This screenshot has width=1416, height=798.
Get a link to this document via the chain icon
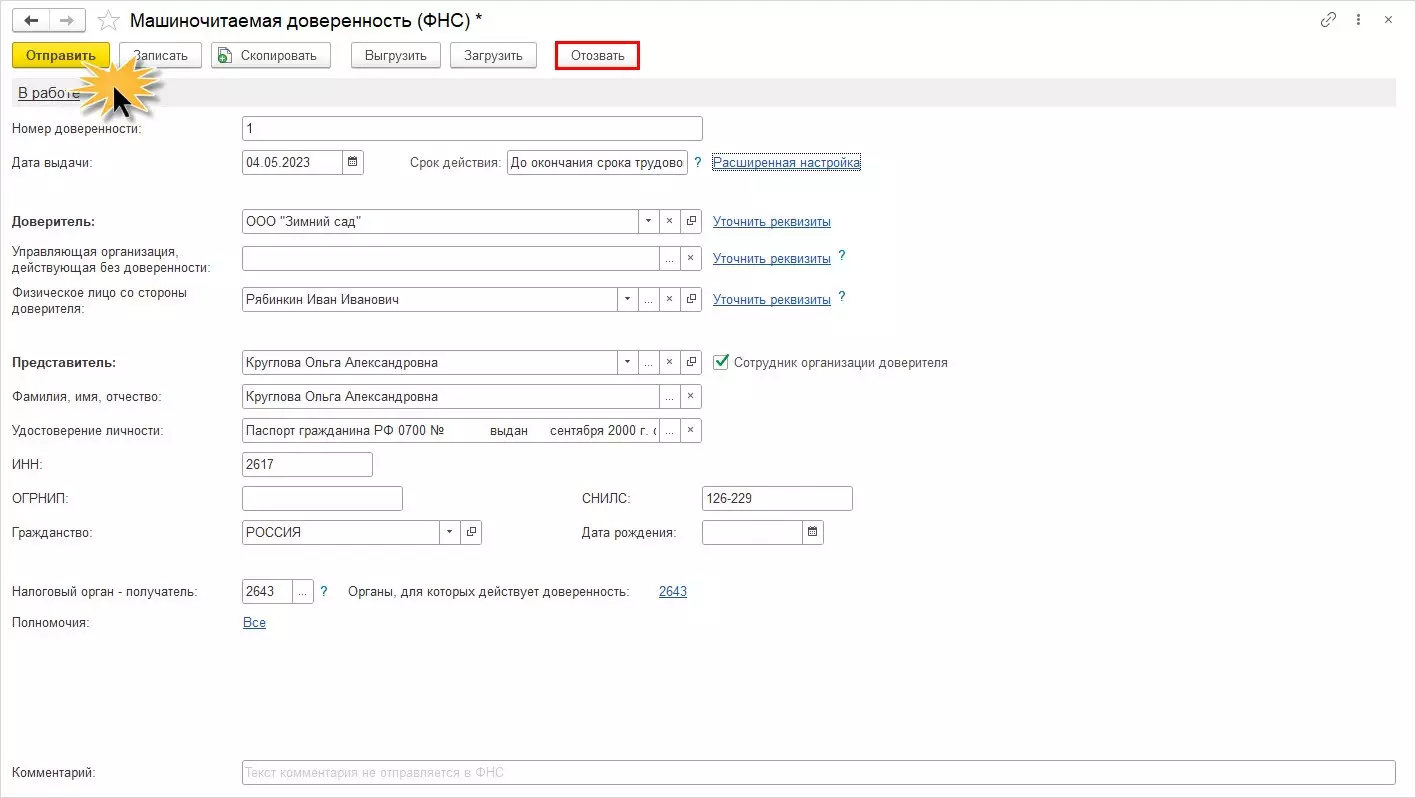coord(1329,19)
